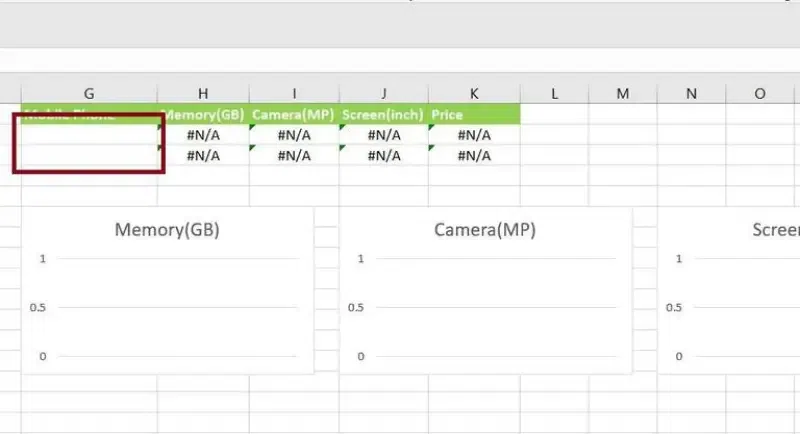
Task: Select the Screen(inch) table header cell
Action: tap(384, 114)
